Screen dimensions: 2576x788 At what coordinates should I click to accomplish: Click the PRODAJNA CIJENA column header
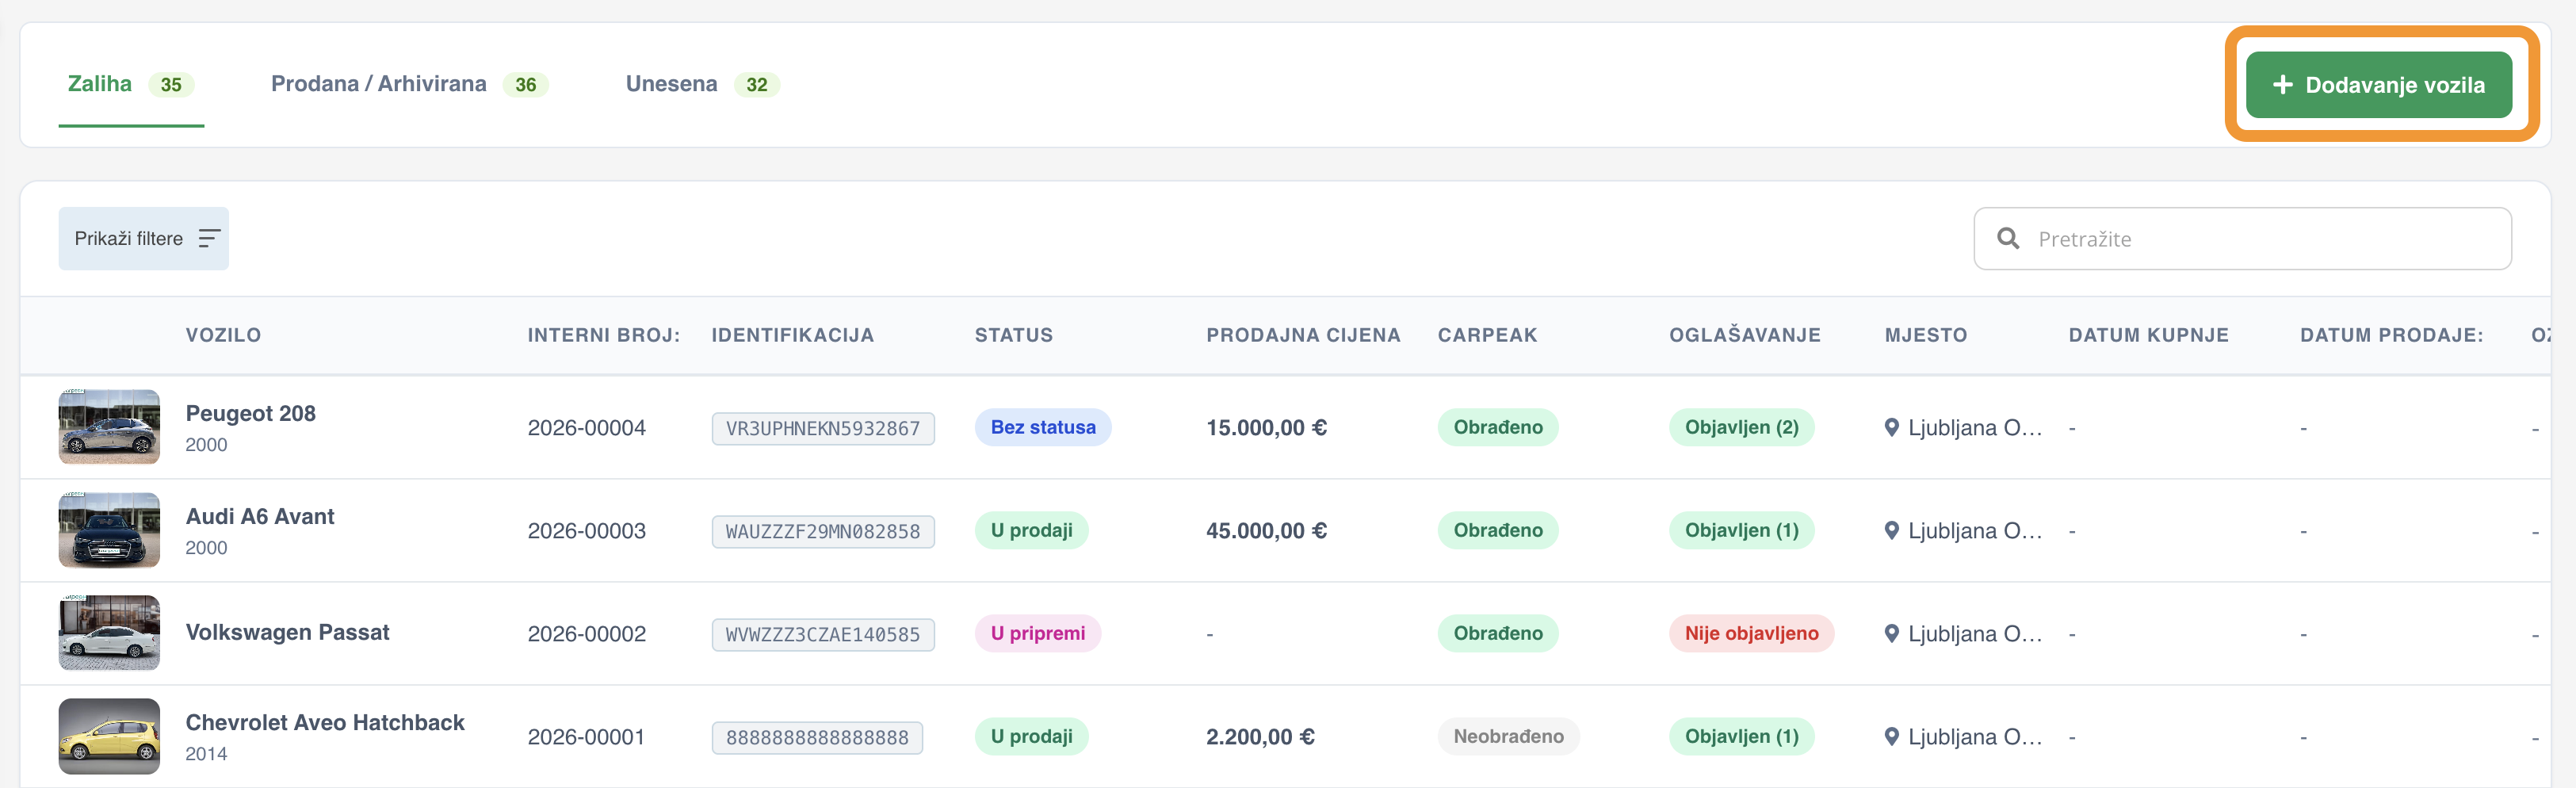[1303, 335]
